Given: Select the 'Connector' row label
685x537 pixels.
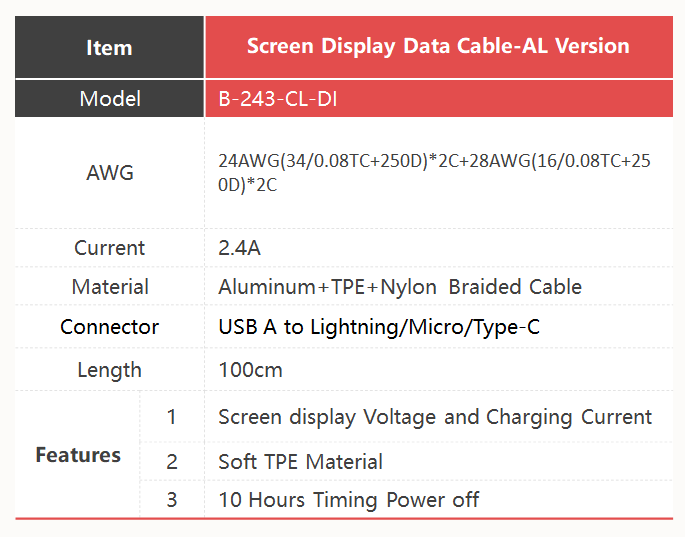Looking at the screenshot, I should pos(109,327).
